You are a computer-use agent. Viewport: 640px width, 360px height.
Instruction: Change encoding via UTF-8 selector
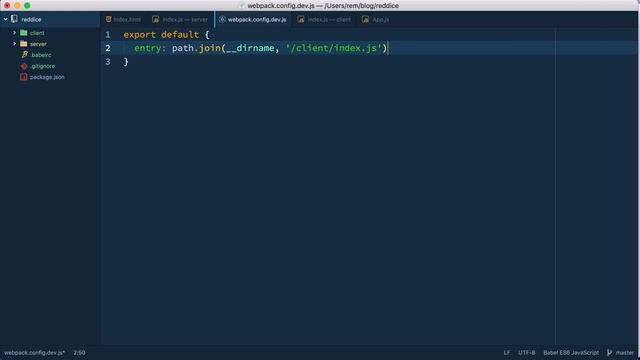click(527, 353)
